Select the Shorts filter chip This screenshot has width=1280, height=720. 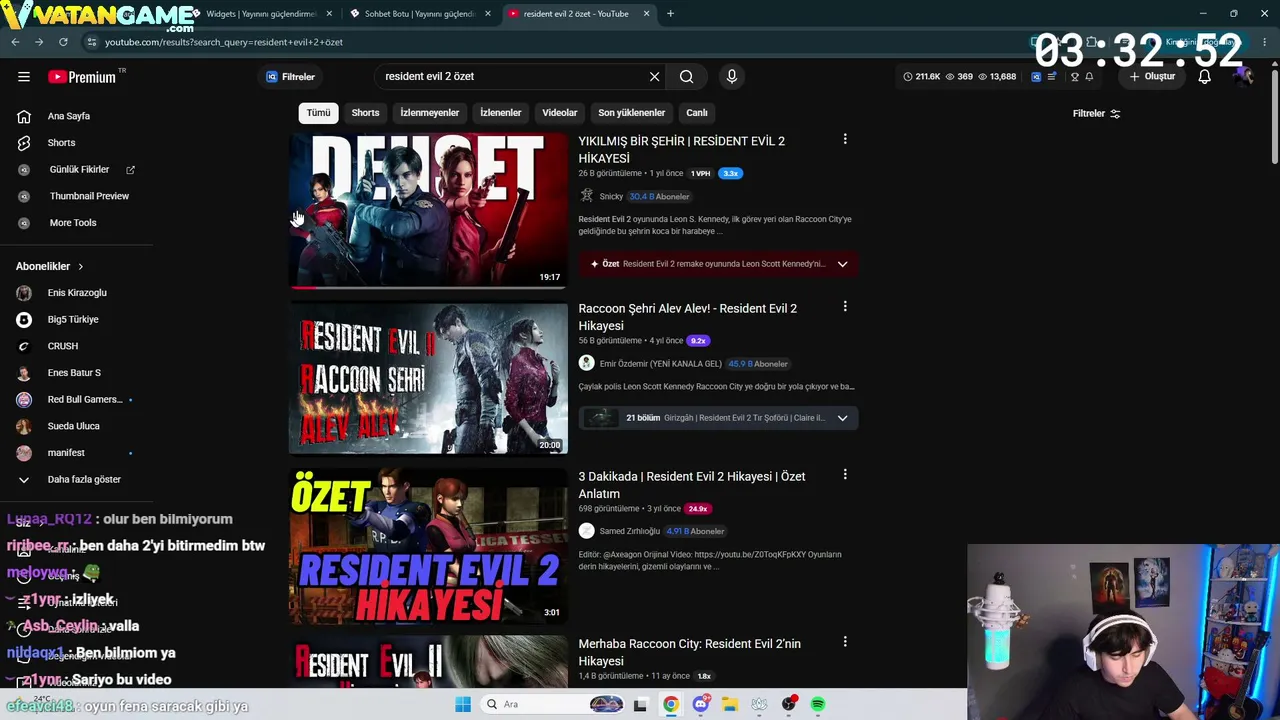coord(365,113)
